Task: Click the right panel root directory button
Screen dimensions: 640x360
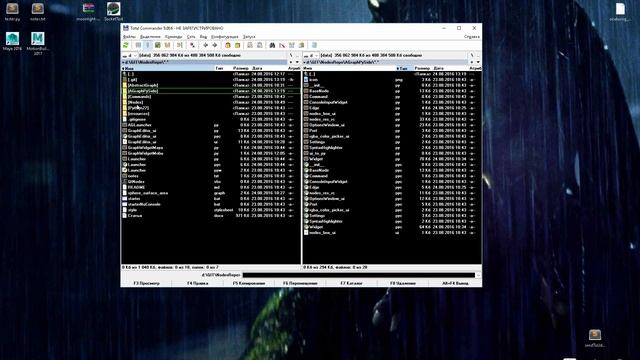Action: (472, 55)
